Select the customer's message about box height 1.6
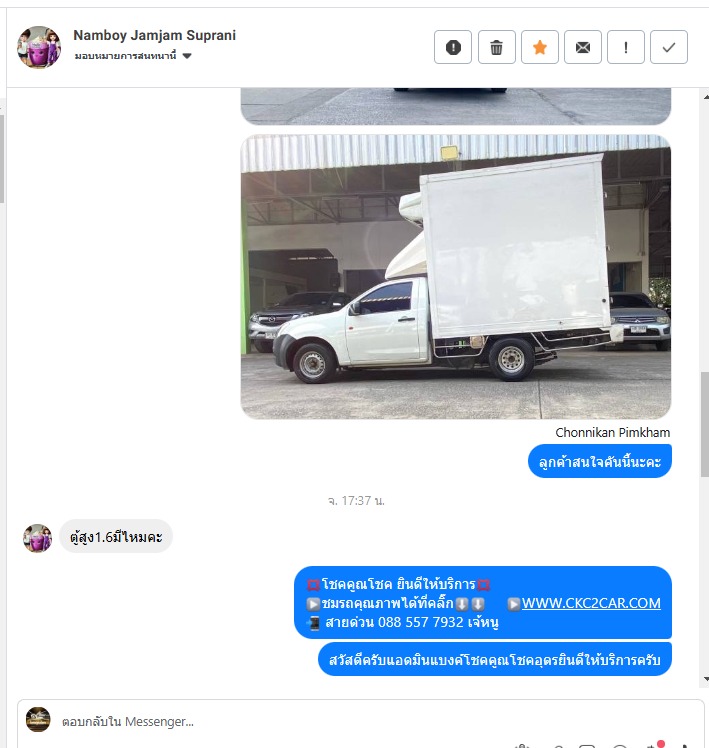The width and height of the screenshot is (709, 748). tap(116, 537)
